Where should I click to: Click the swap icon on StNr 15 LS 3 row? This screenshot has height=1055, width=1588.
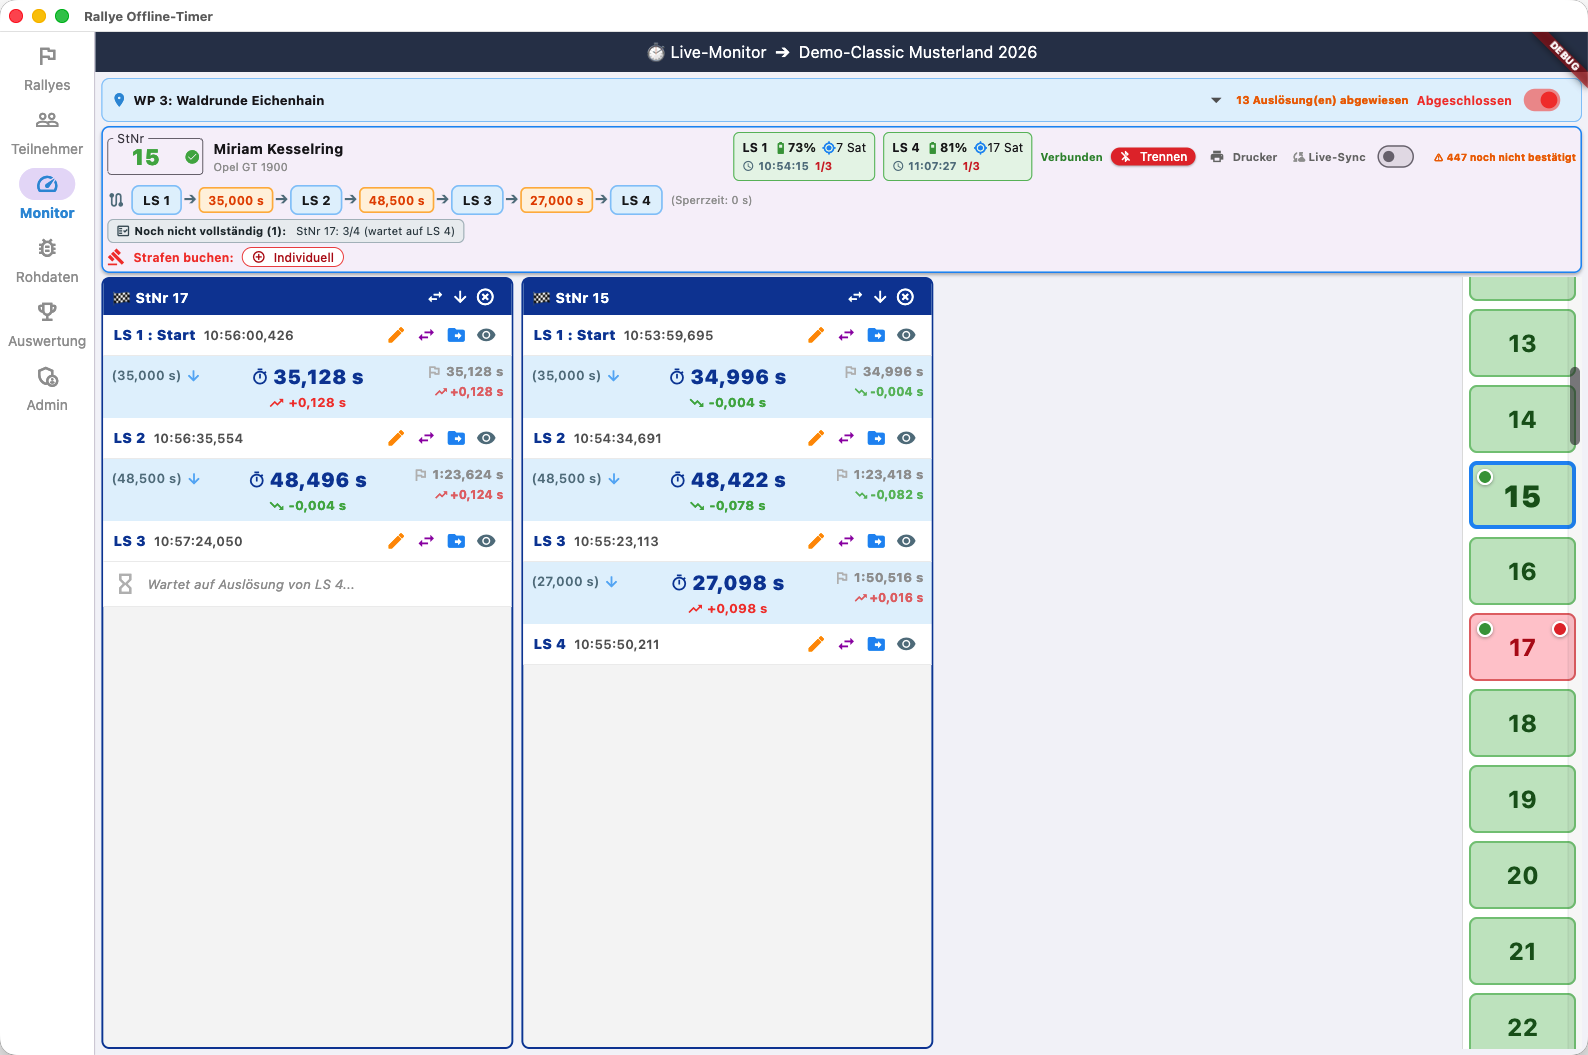click(x=846, y=541)
